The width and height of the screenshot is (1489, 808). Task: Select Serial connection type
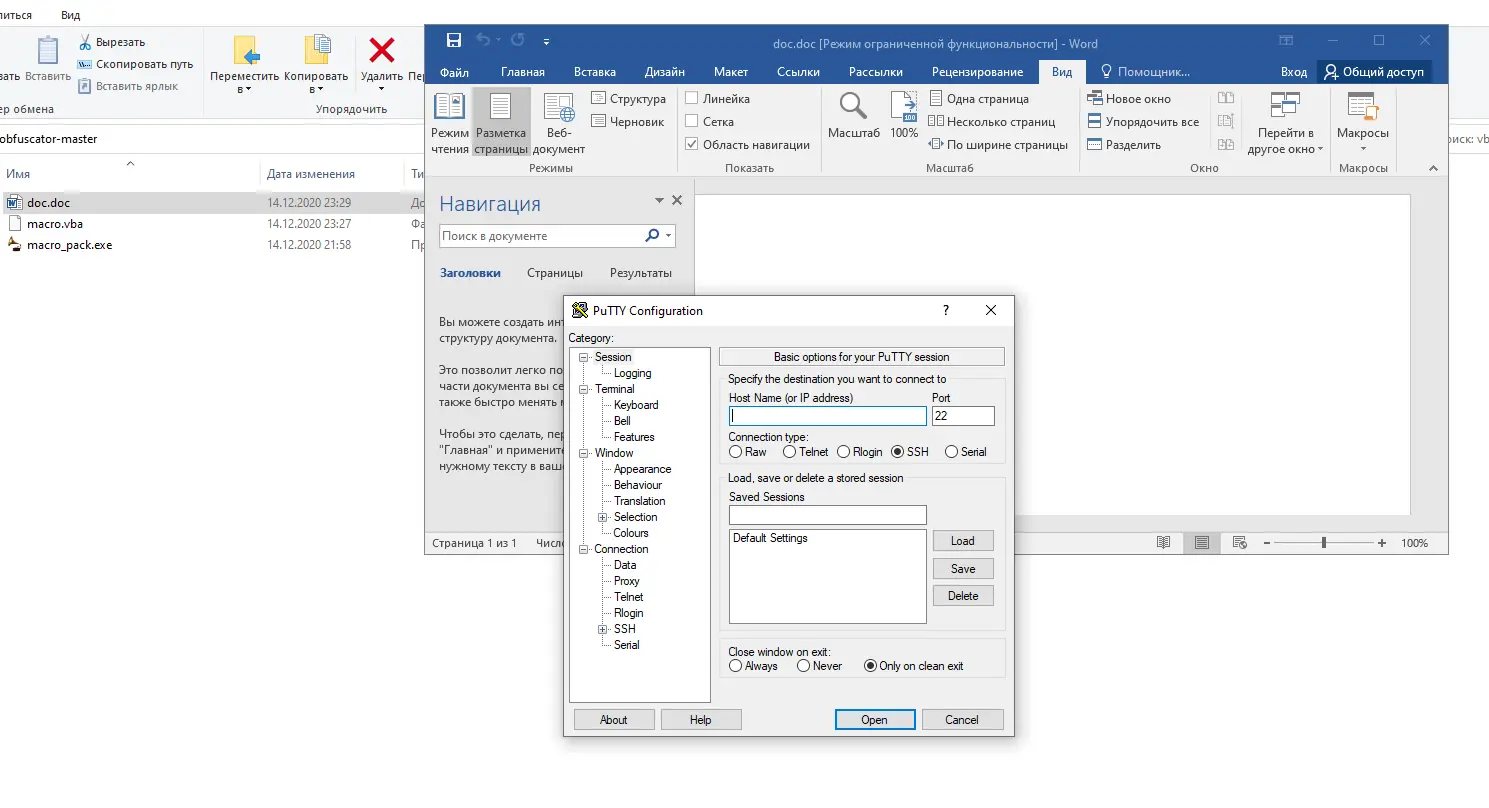point(951,452)
